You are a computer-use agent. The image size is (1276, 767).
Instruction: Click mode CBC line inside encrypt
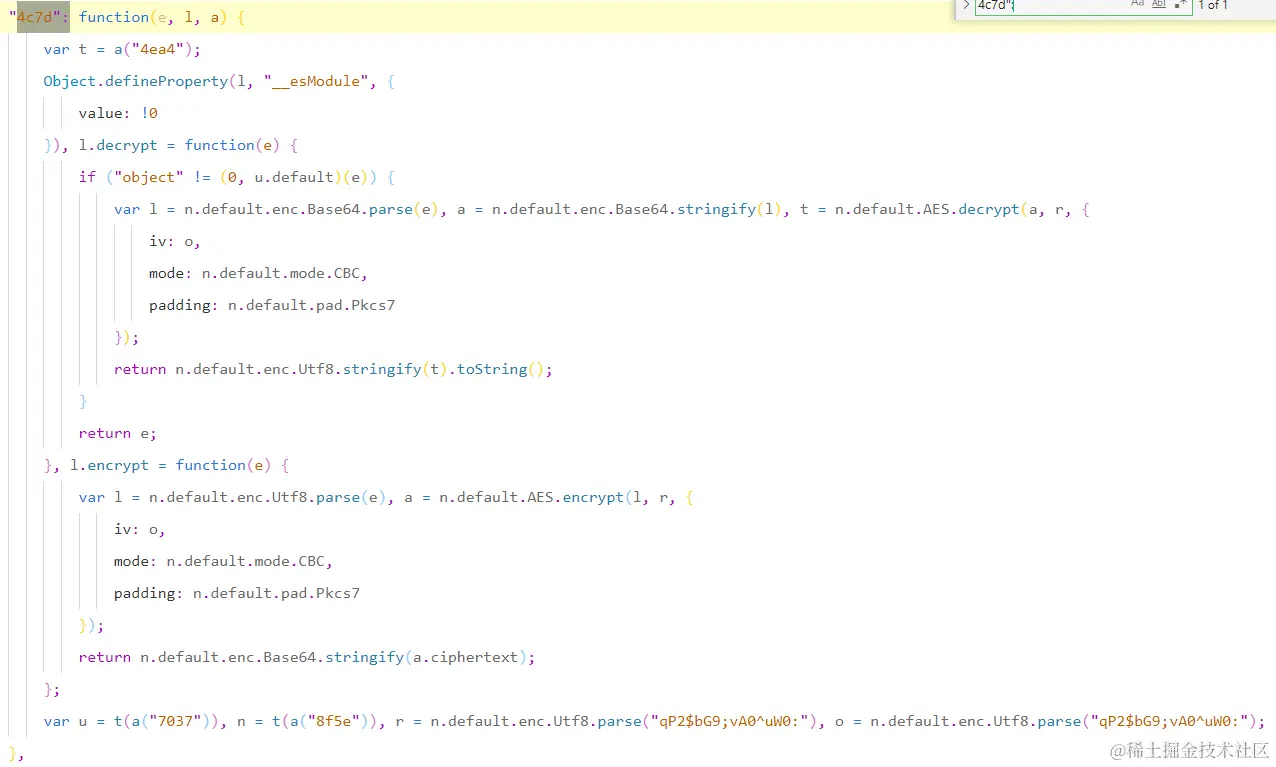(x=224, y=561)
